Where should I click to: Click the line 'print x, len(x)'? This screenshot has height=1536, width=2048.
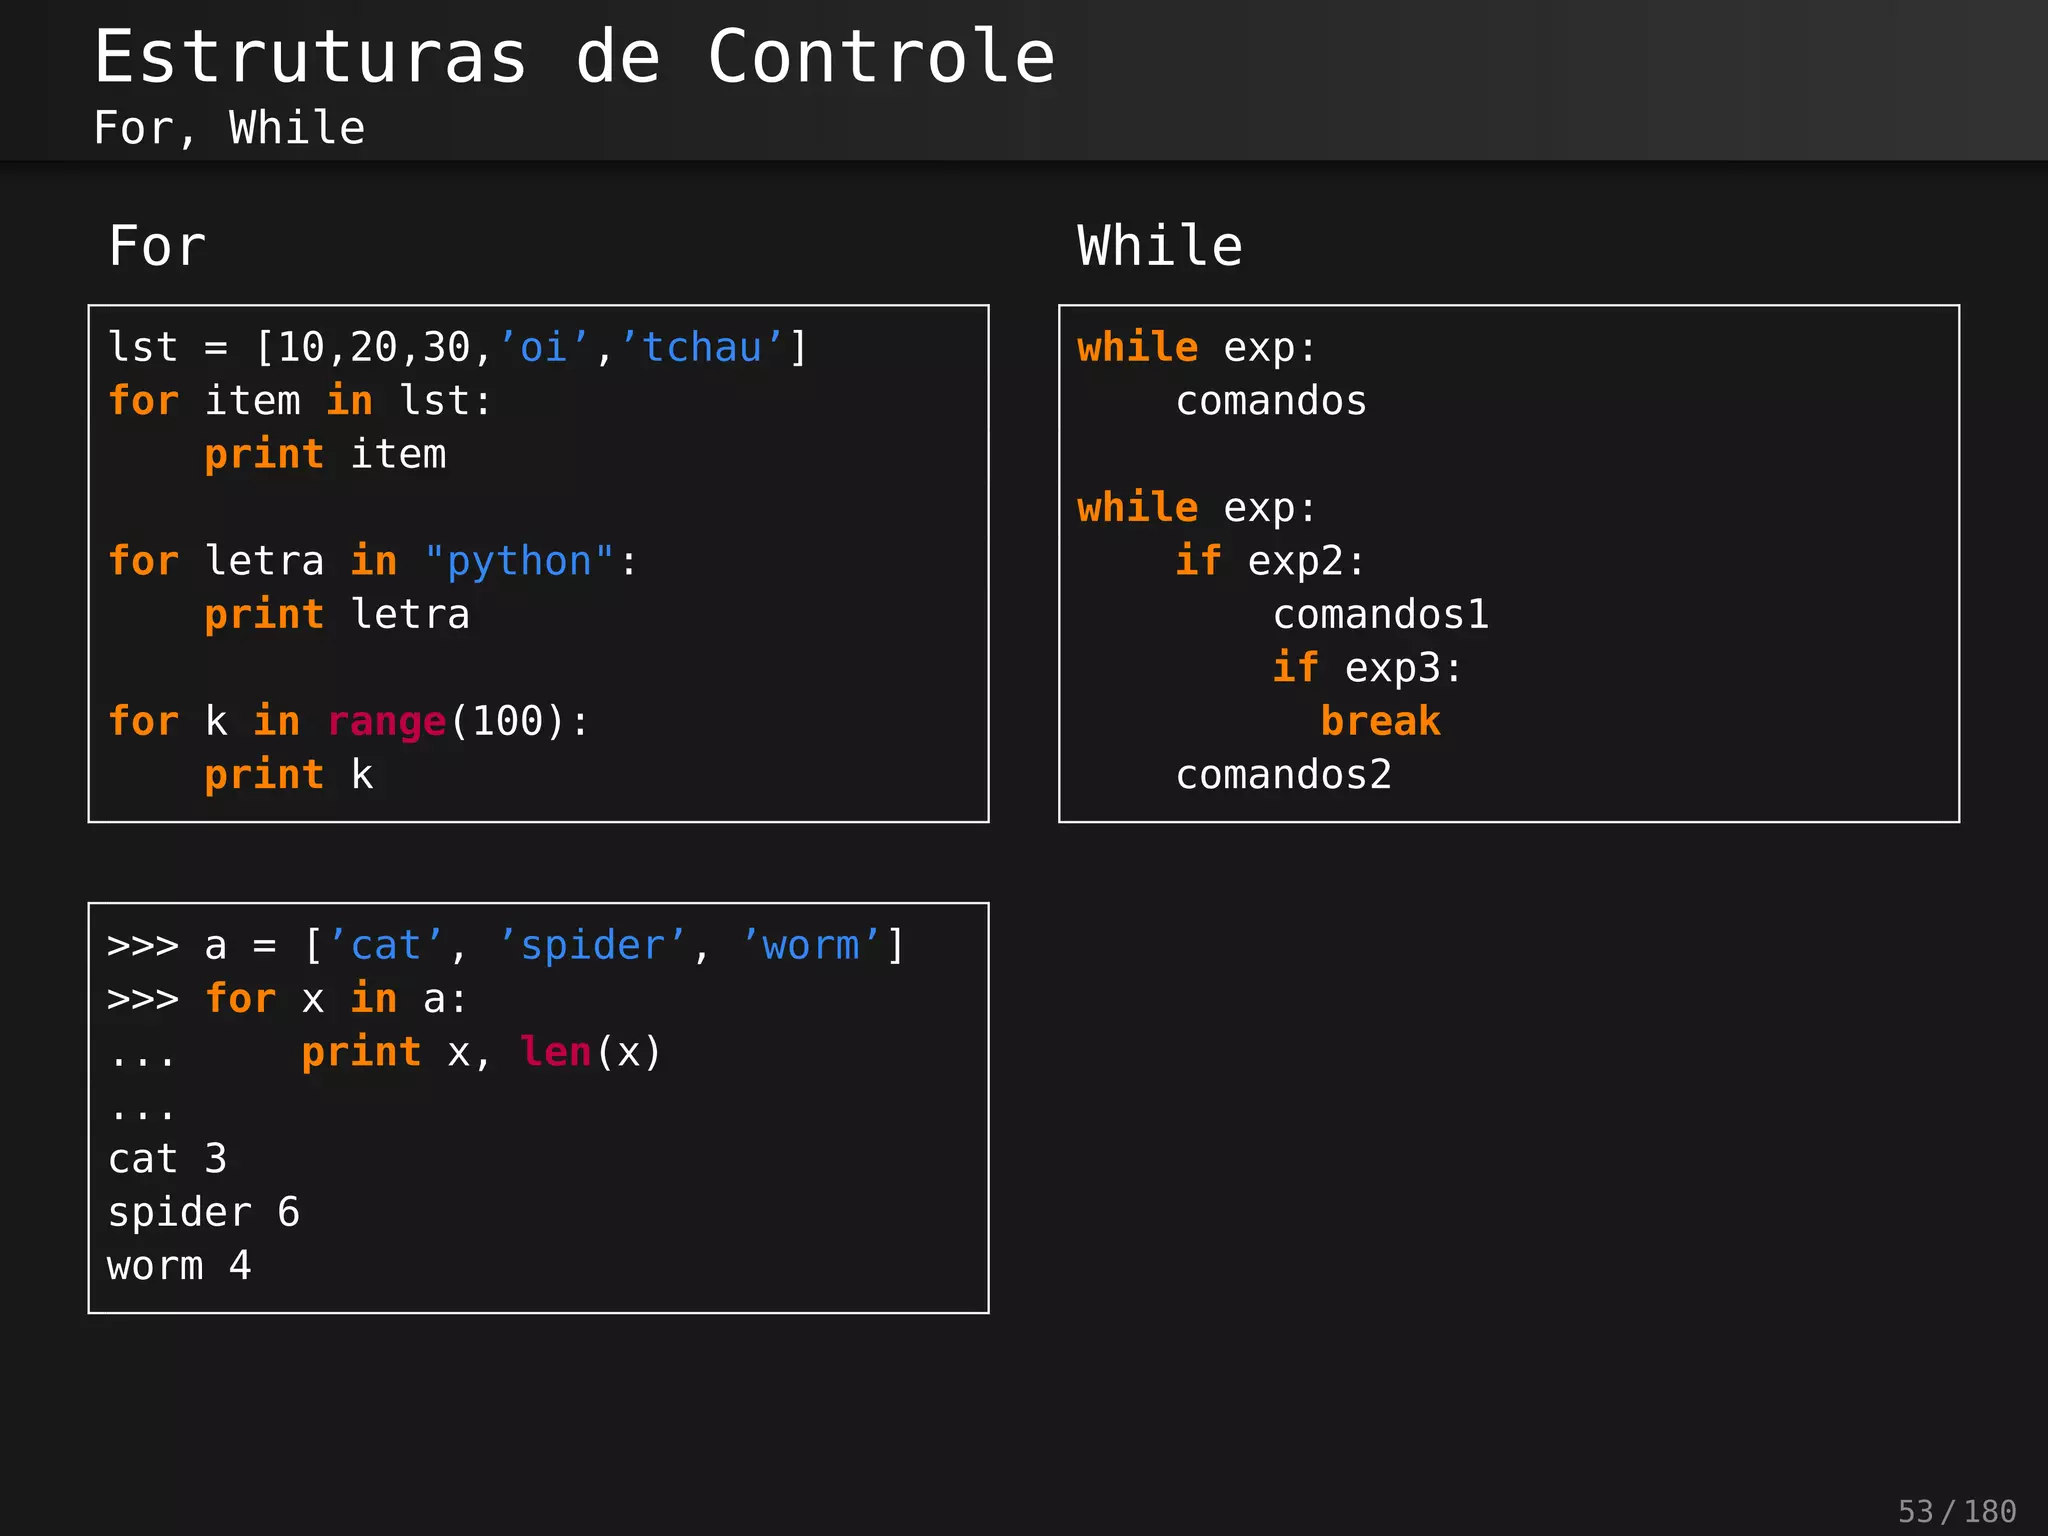click(x=482, y=1052)
